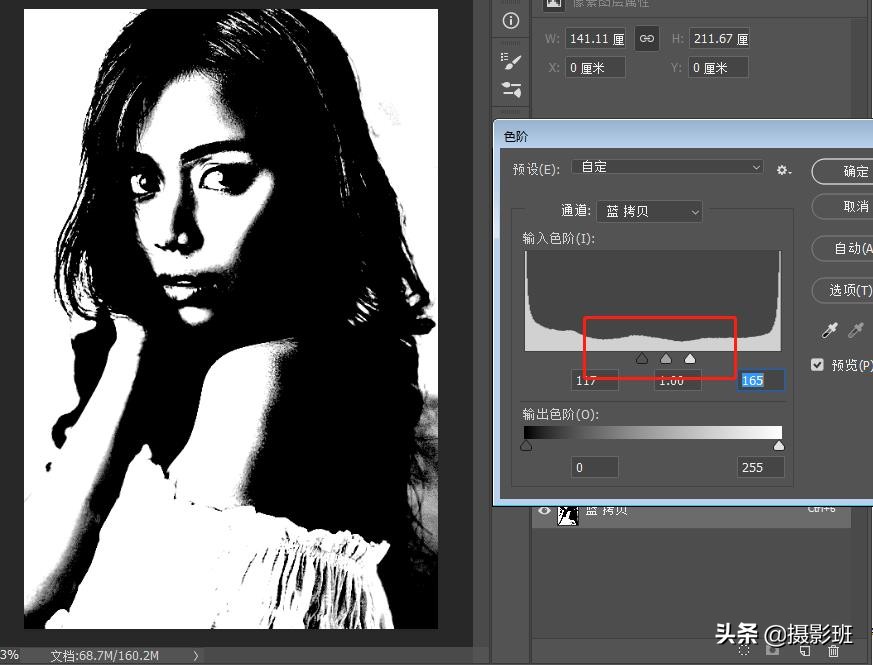873x665 pixels.
Task: Create new channel icon
Action: (x=805, y=651)
